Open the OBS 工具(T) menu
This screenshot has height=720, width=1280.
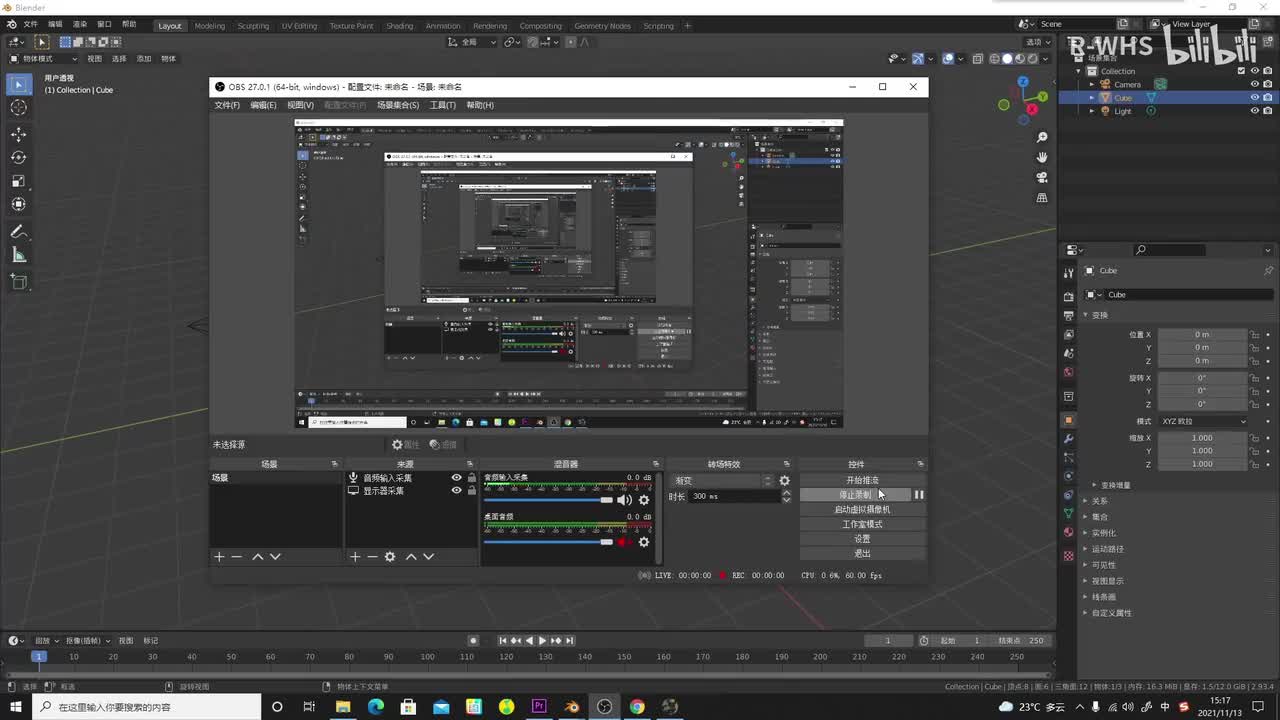pos(443,105)
